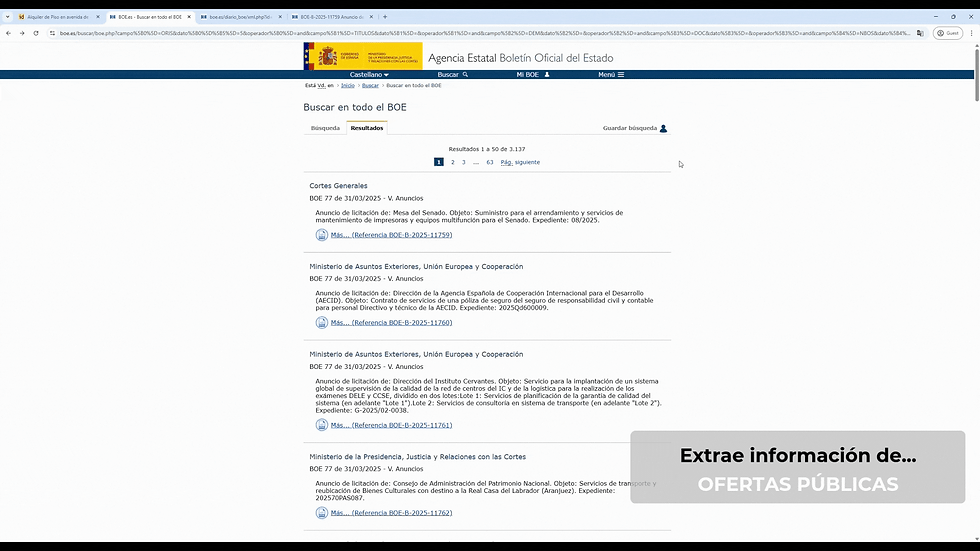Screen dimensions: 980x551
Task: Open the Menú hamburger item
Action: (611, 74)
